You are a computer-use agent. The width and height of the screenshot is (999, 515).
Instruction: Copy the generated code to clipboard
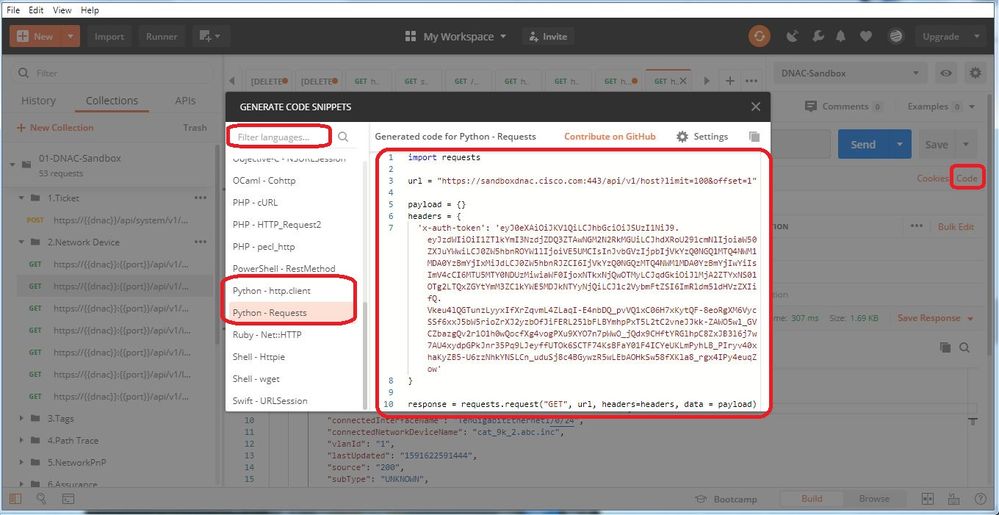point(754,136)
